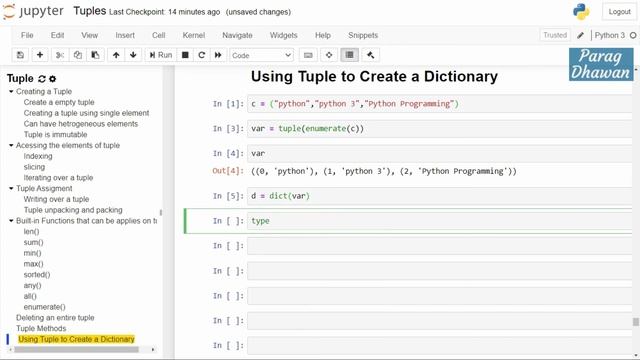Click the cell with var = tuple(enumerate(c))

pyautogui.click(x=439, y=129)
